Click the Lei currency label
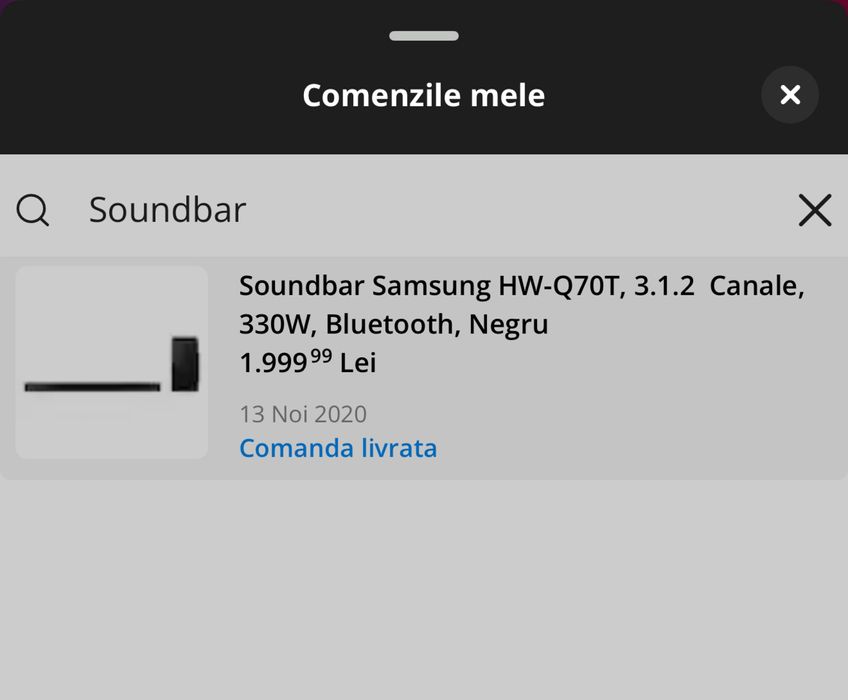This screenshot has width=848, height=700. [358, 362]
